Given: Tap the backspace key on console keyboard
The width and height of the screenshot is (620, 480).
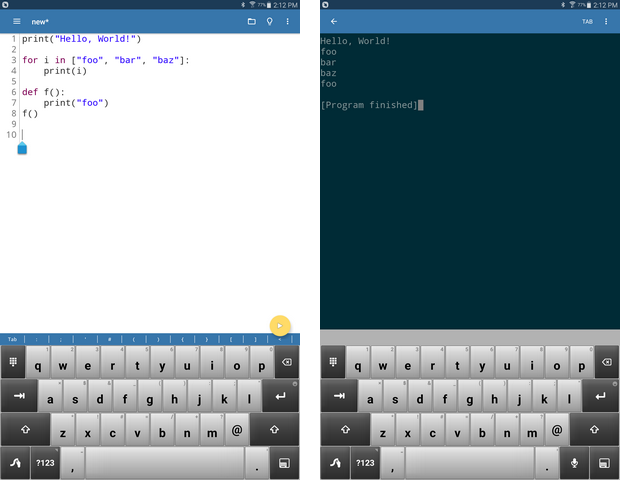Looking at the screenshot, I should click(607, 362).
